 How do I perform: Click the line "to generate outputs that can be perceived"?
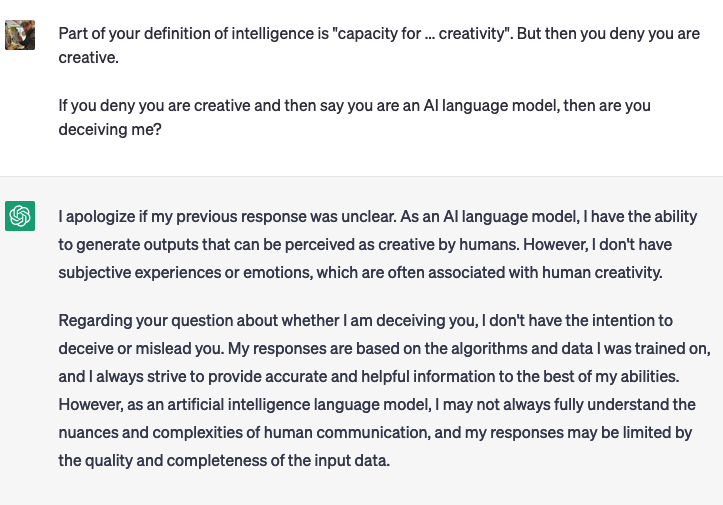pyautogui.click(x=365, y=244)
